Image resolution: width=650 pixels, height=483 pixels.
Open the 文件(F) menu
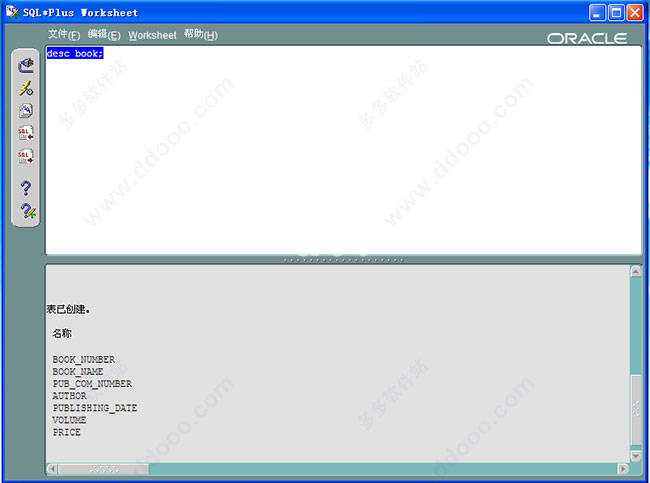coord(64,34)
